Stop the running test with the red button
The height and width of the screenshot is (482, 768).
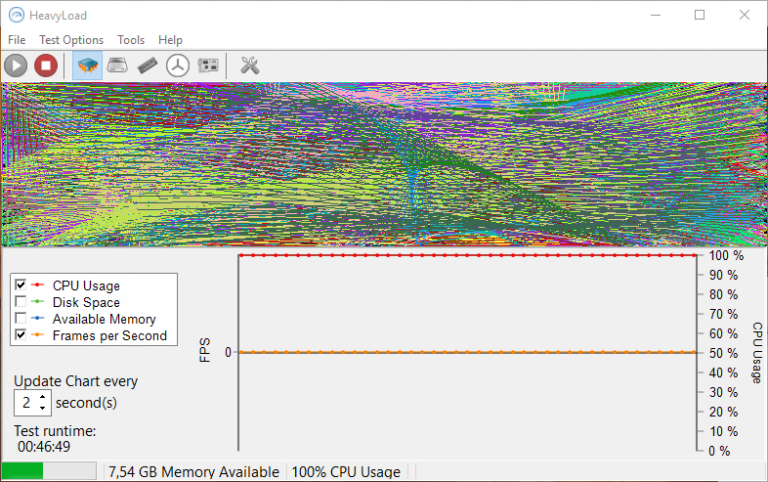click(x=45, y=66)
